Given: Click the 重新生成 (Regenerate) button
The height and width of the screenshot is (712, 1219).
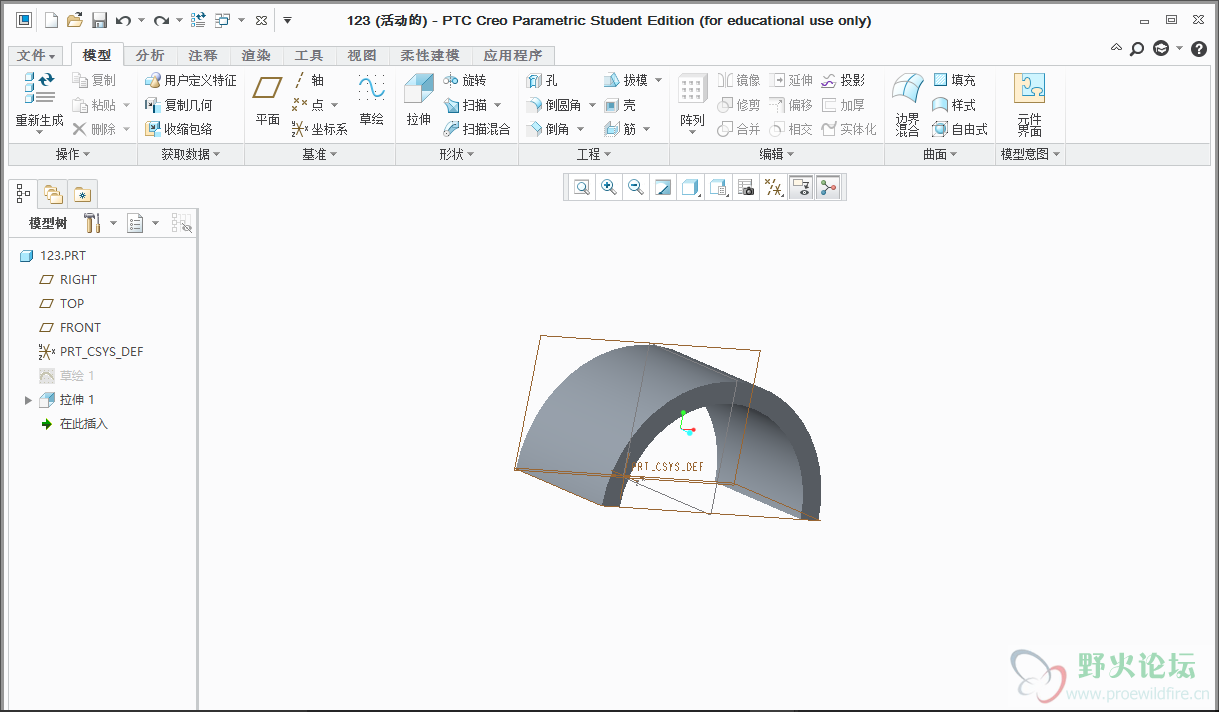Looking at the screenshot, I should (x=39, y=104).
